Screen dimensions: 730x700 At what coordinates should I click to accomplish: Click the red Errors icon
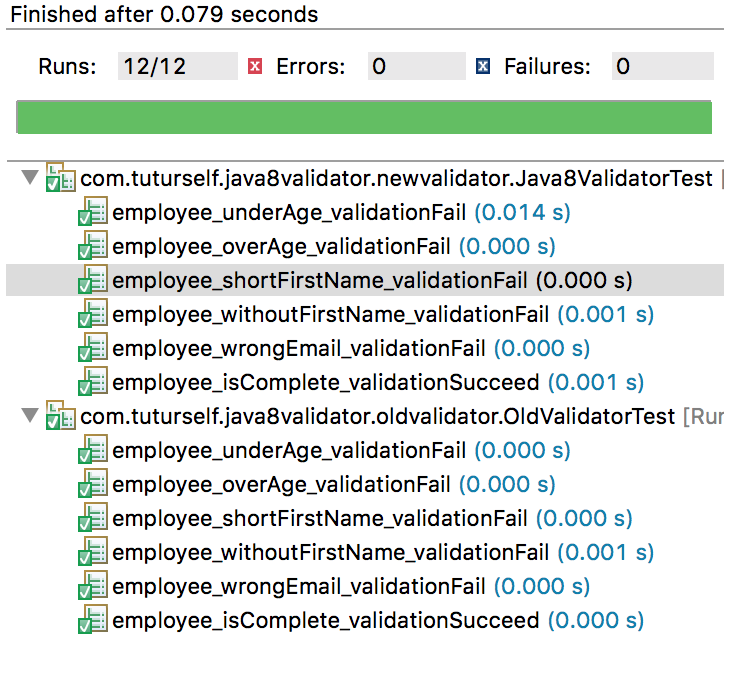coord(255,67)
